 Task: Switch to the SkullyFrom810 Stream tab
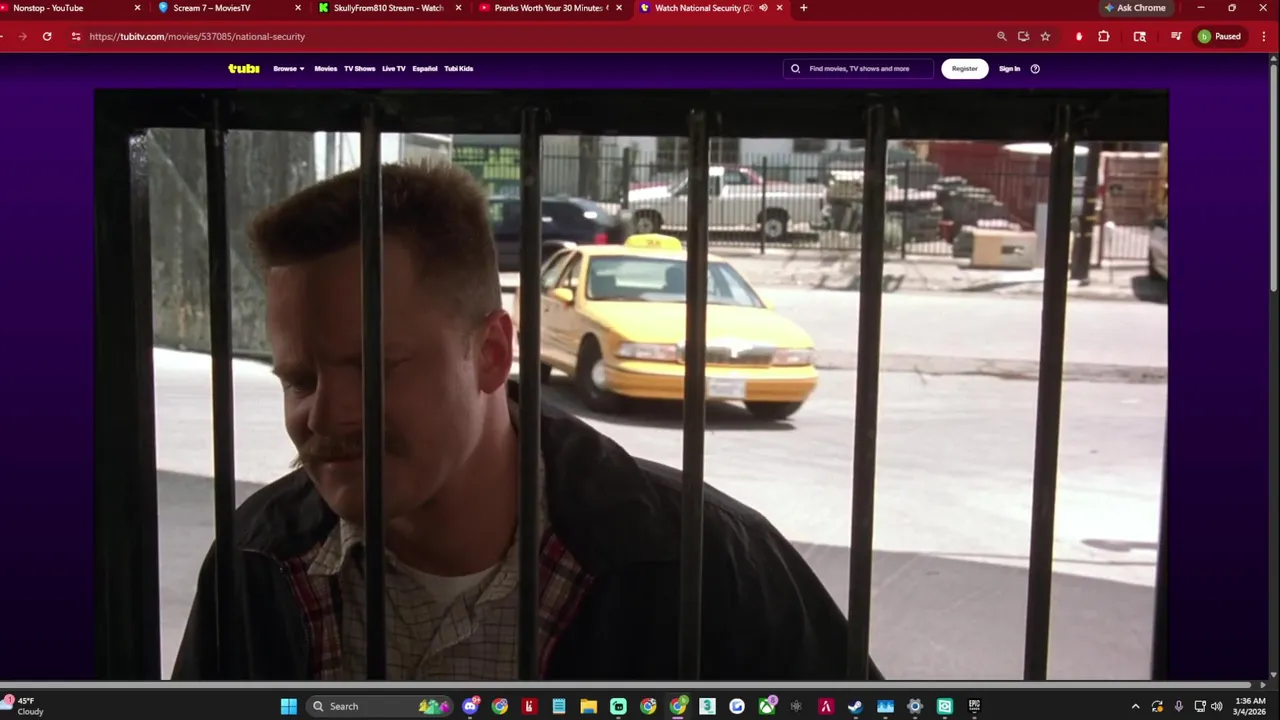(x=390, y=8)
